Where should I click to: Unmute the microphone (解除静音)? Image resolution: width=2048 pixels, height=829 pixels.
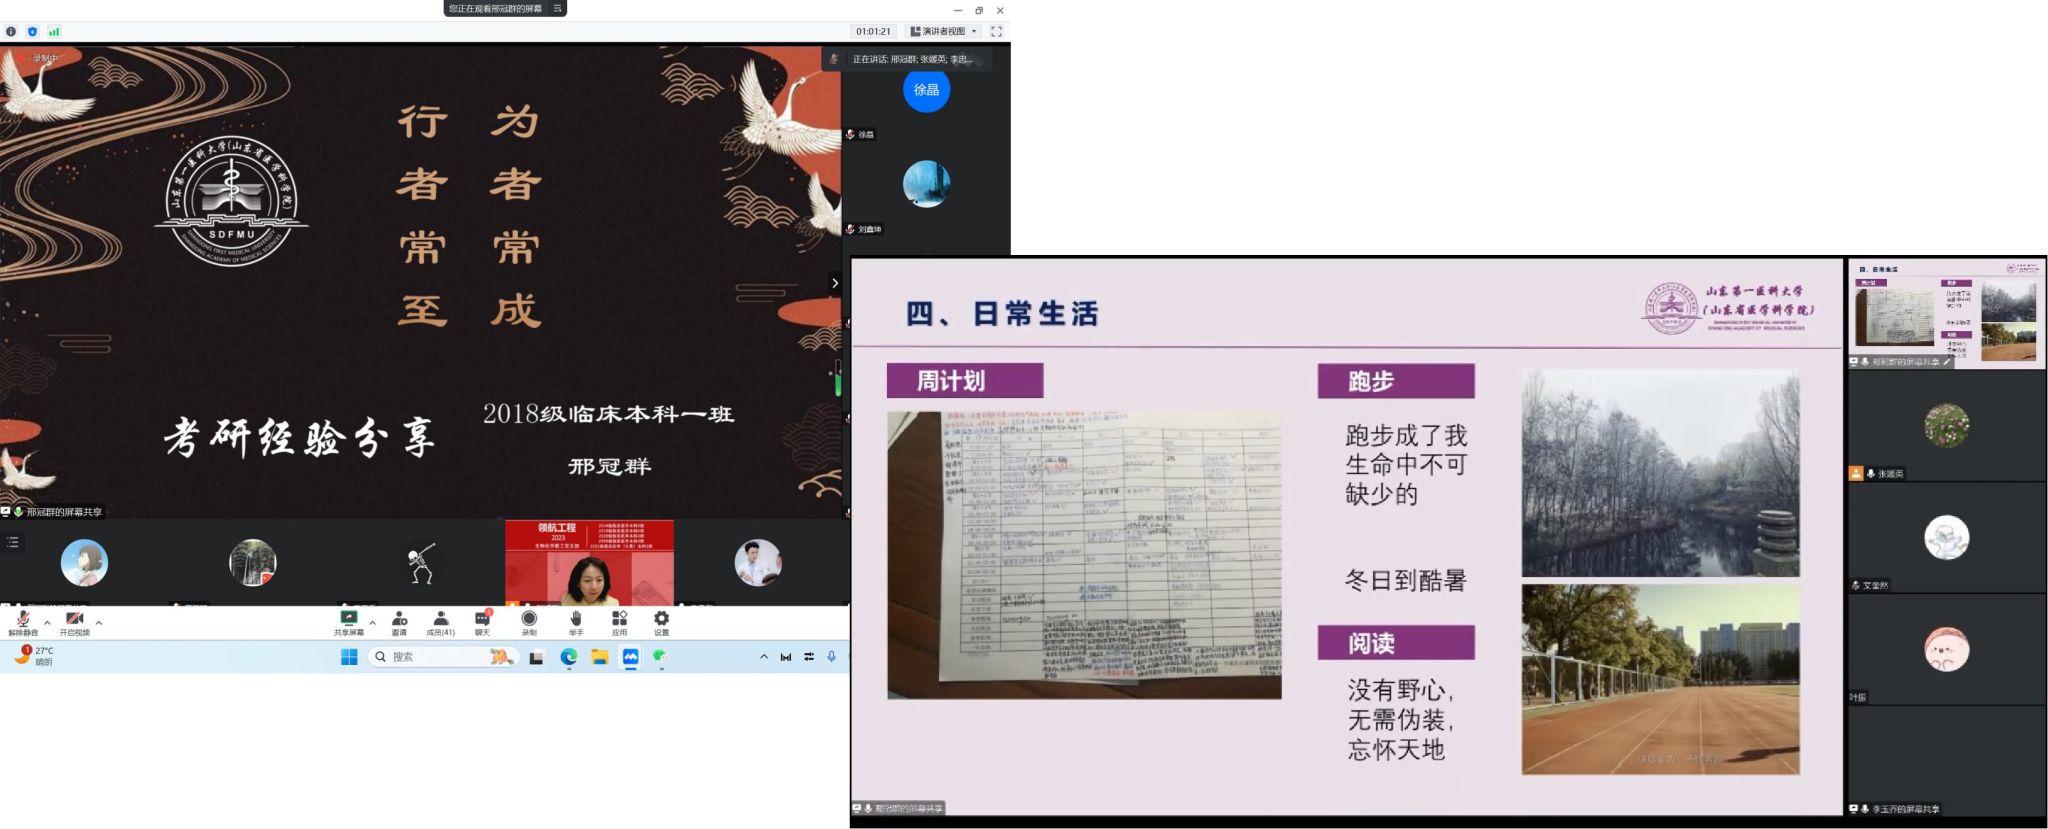(22, 621)
